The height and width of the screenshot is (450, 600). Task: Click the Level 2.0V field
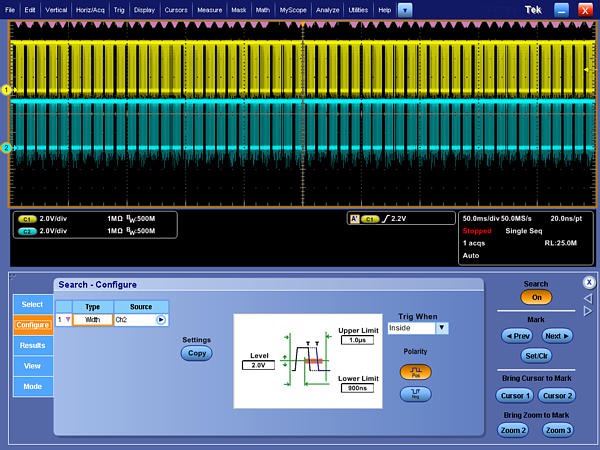click(x=258, y=365)
